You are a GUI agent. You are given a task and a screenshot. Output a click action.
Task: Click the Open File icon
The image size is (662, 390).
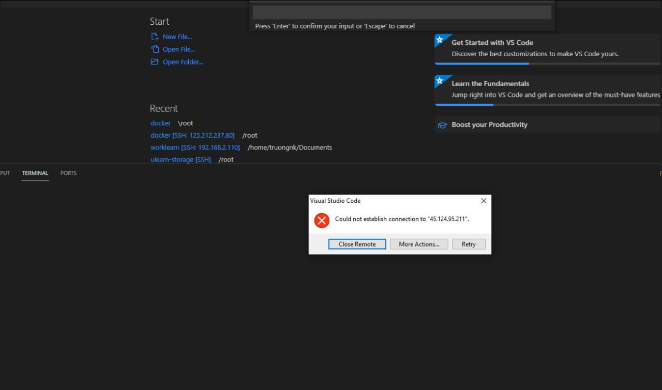(x=155, y=49)
